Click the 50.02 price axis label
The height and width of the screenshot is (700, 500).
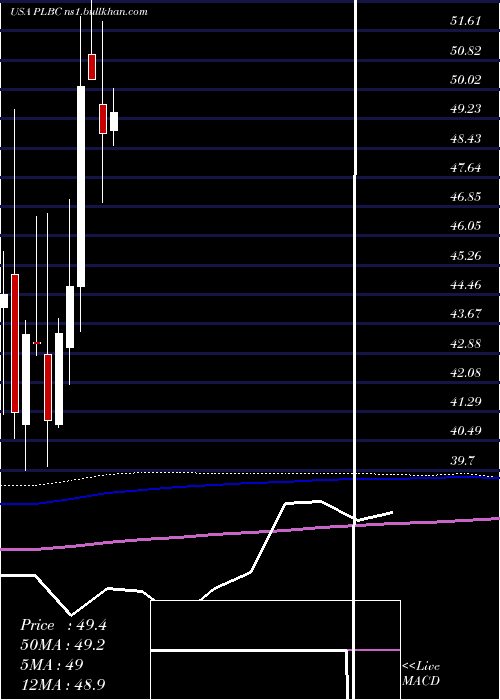pyautogui.click(x=466, y=80)
